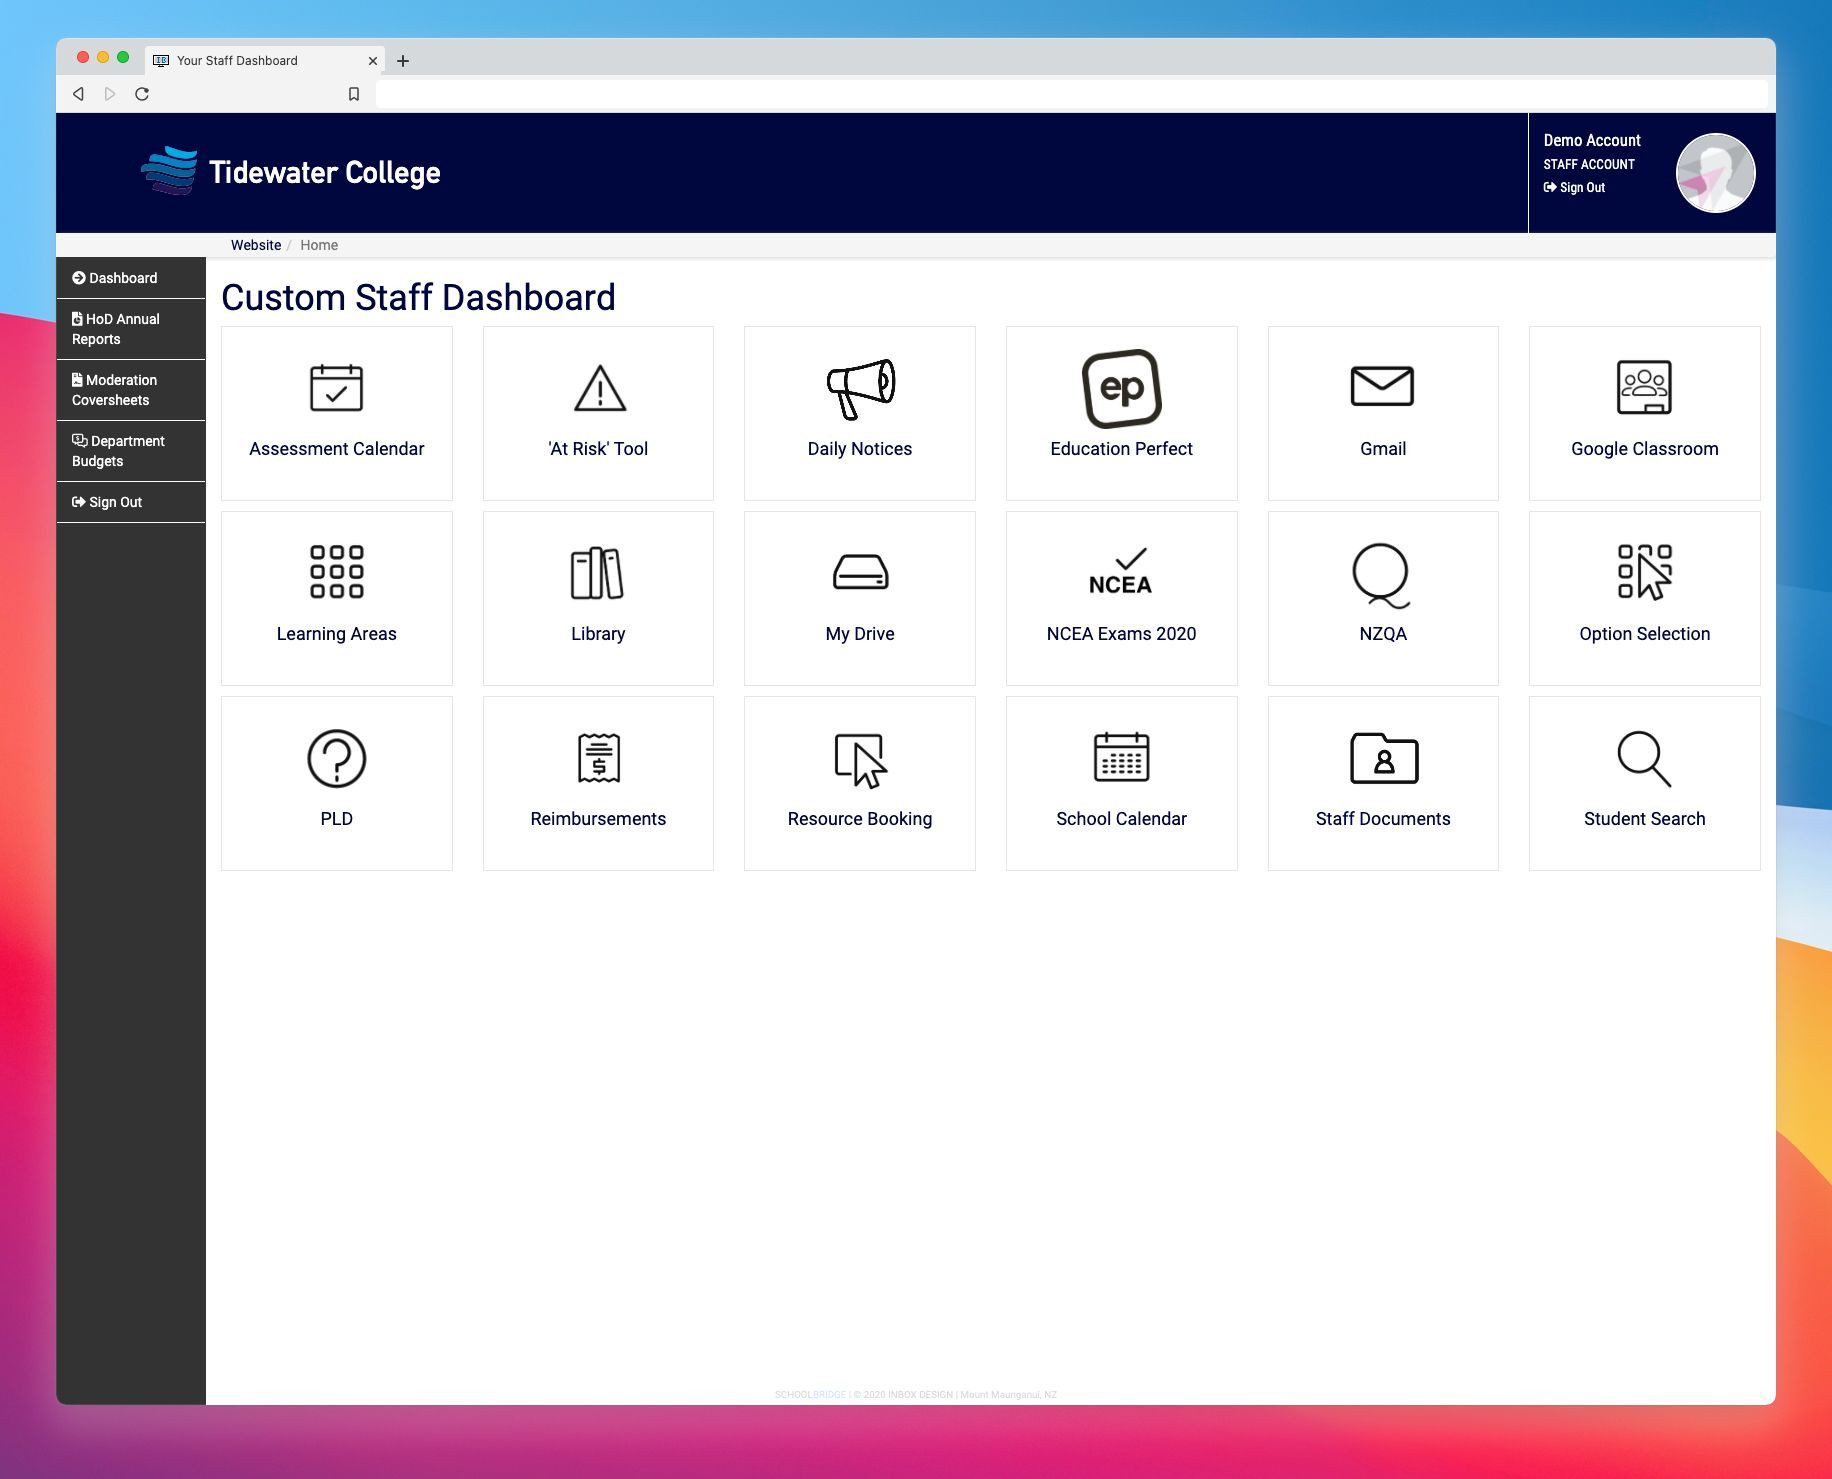Image resolution: width=1832 pixels, height=1479 pixels.
Task: Click the Website breadcrumb link
Action: 256,245
